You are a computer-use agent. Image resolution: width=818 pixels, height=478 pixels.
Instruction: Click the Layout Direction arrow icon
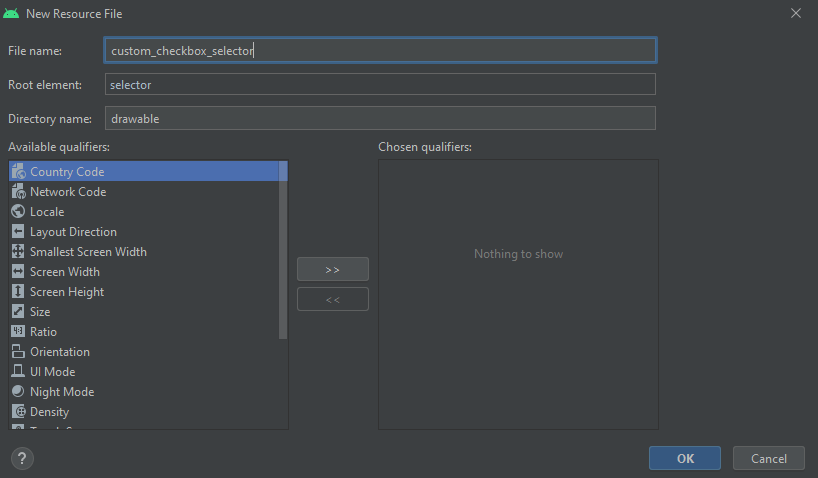point(18,231)
